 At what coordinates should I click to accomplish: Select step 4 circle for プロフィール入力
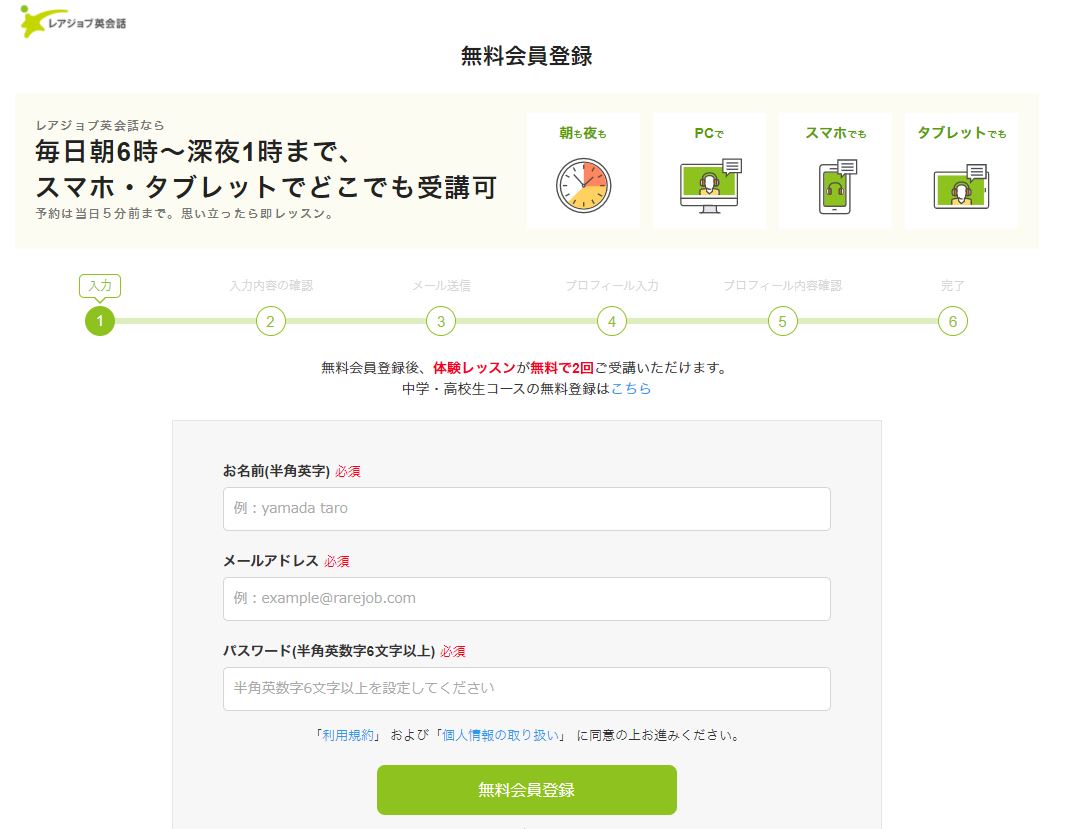click(611, 321)
